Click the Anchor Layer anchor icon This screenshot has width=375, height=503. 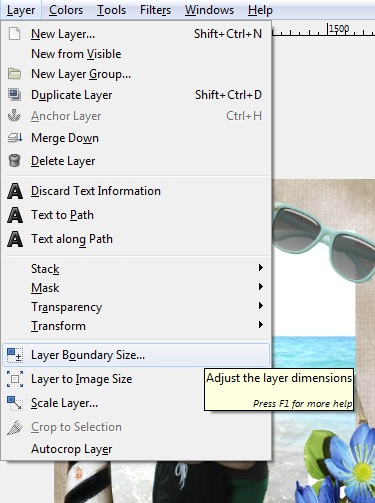(14, 116)
